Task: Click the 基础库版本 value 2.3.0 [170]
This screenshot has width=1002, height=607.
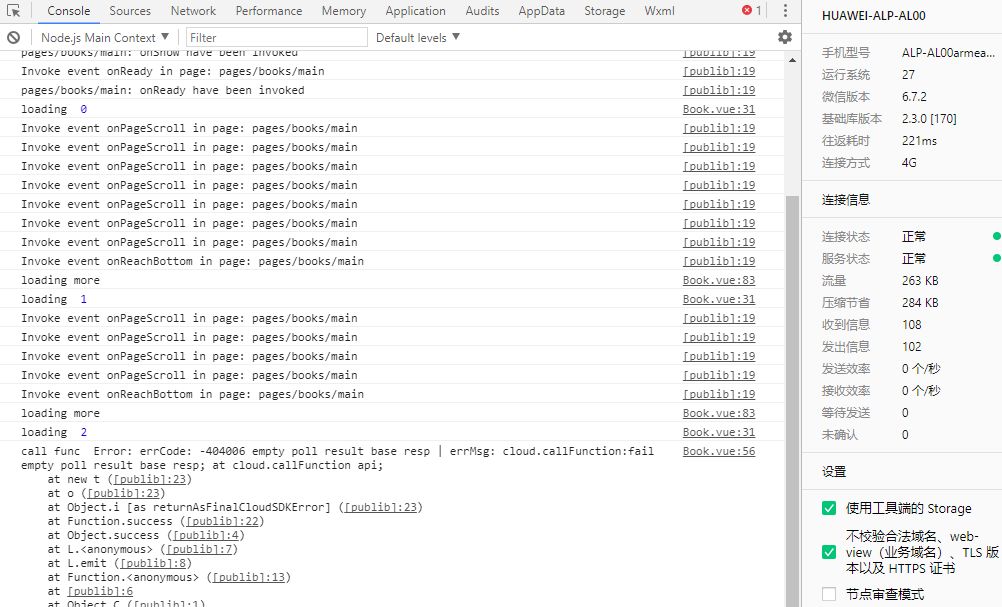Action: (929, 119)
